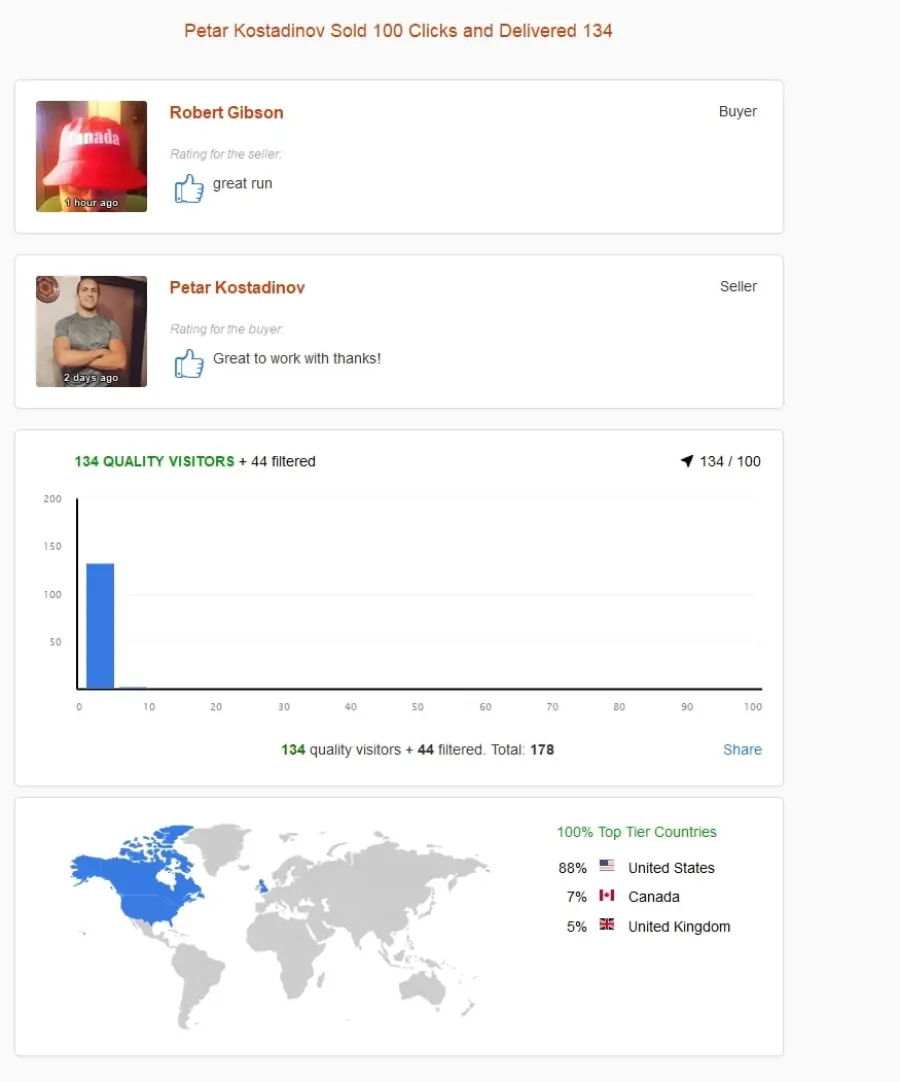The height and width of the screenshot is (1082, 900).
Task: Click the quality visitors total summary text
Action: click(x=418, y=749)
